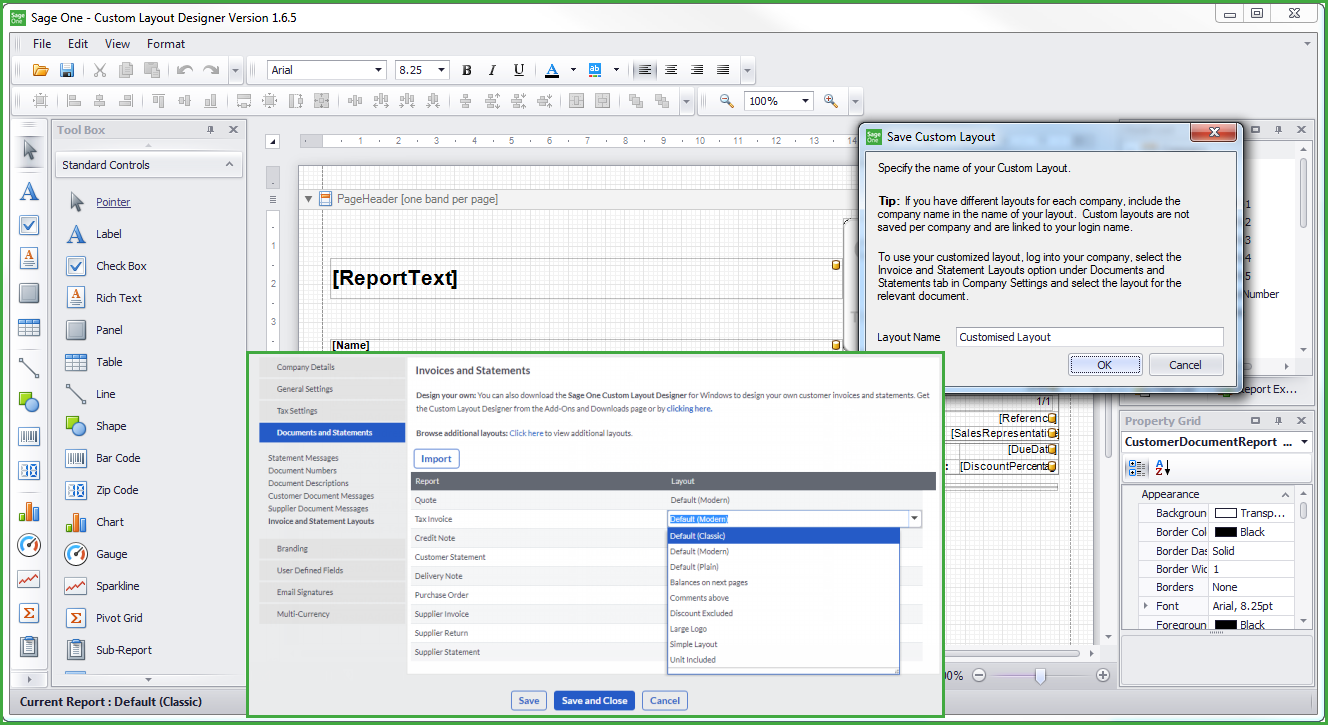Expand the Font property
The width and height of the screenshot is (1328, 725).
click(1146, 606)
